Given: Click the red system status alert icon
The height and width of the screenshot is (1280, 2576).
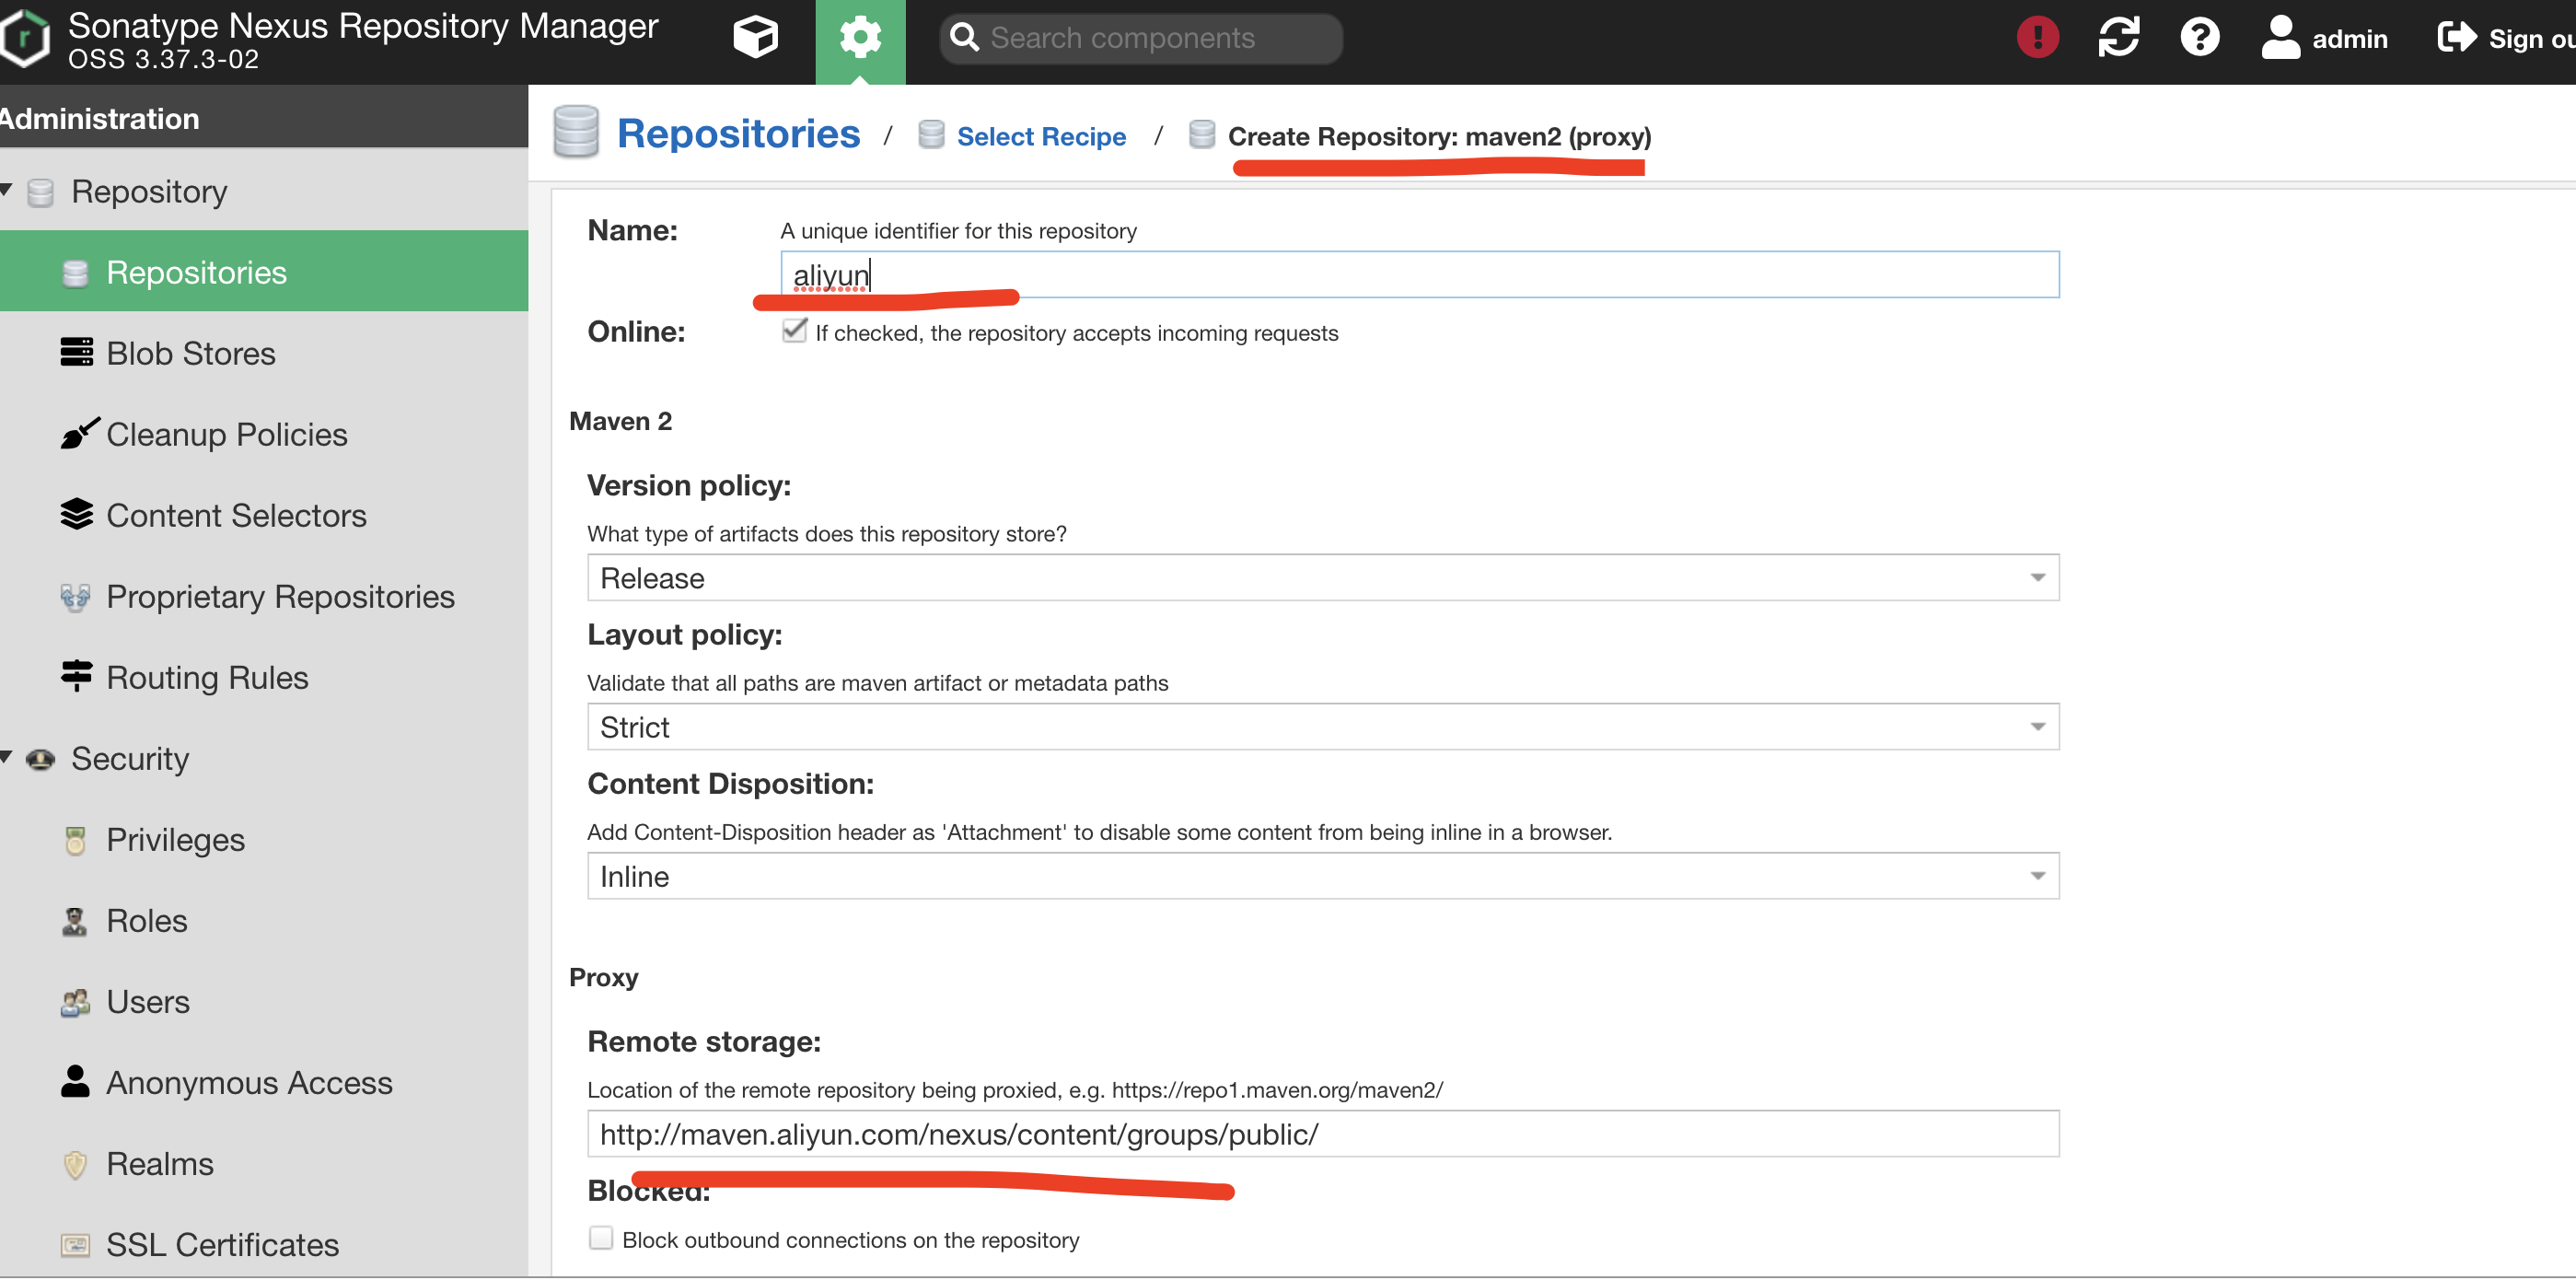Looking at the screenshot, I should [2037, 38].
